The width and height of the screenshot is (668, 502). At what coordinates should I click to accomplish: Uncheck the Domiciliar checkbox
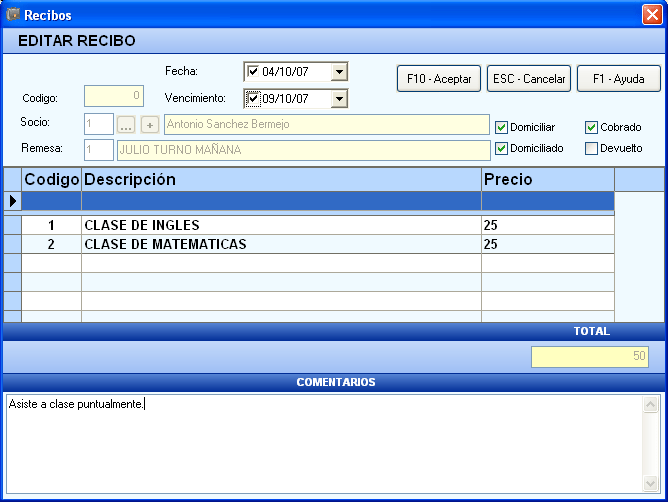[x=501, y=127]
